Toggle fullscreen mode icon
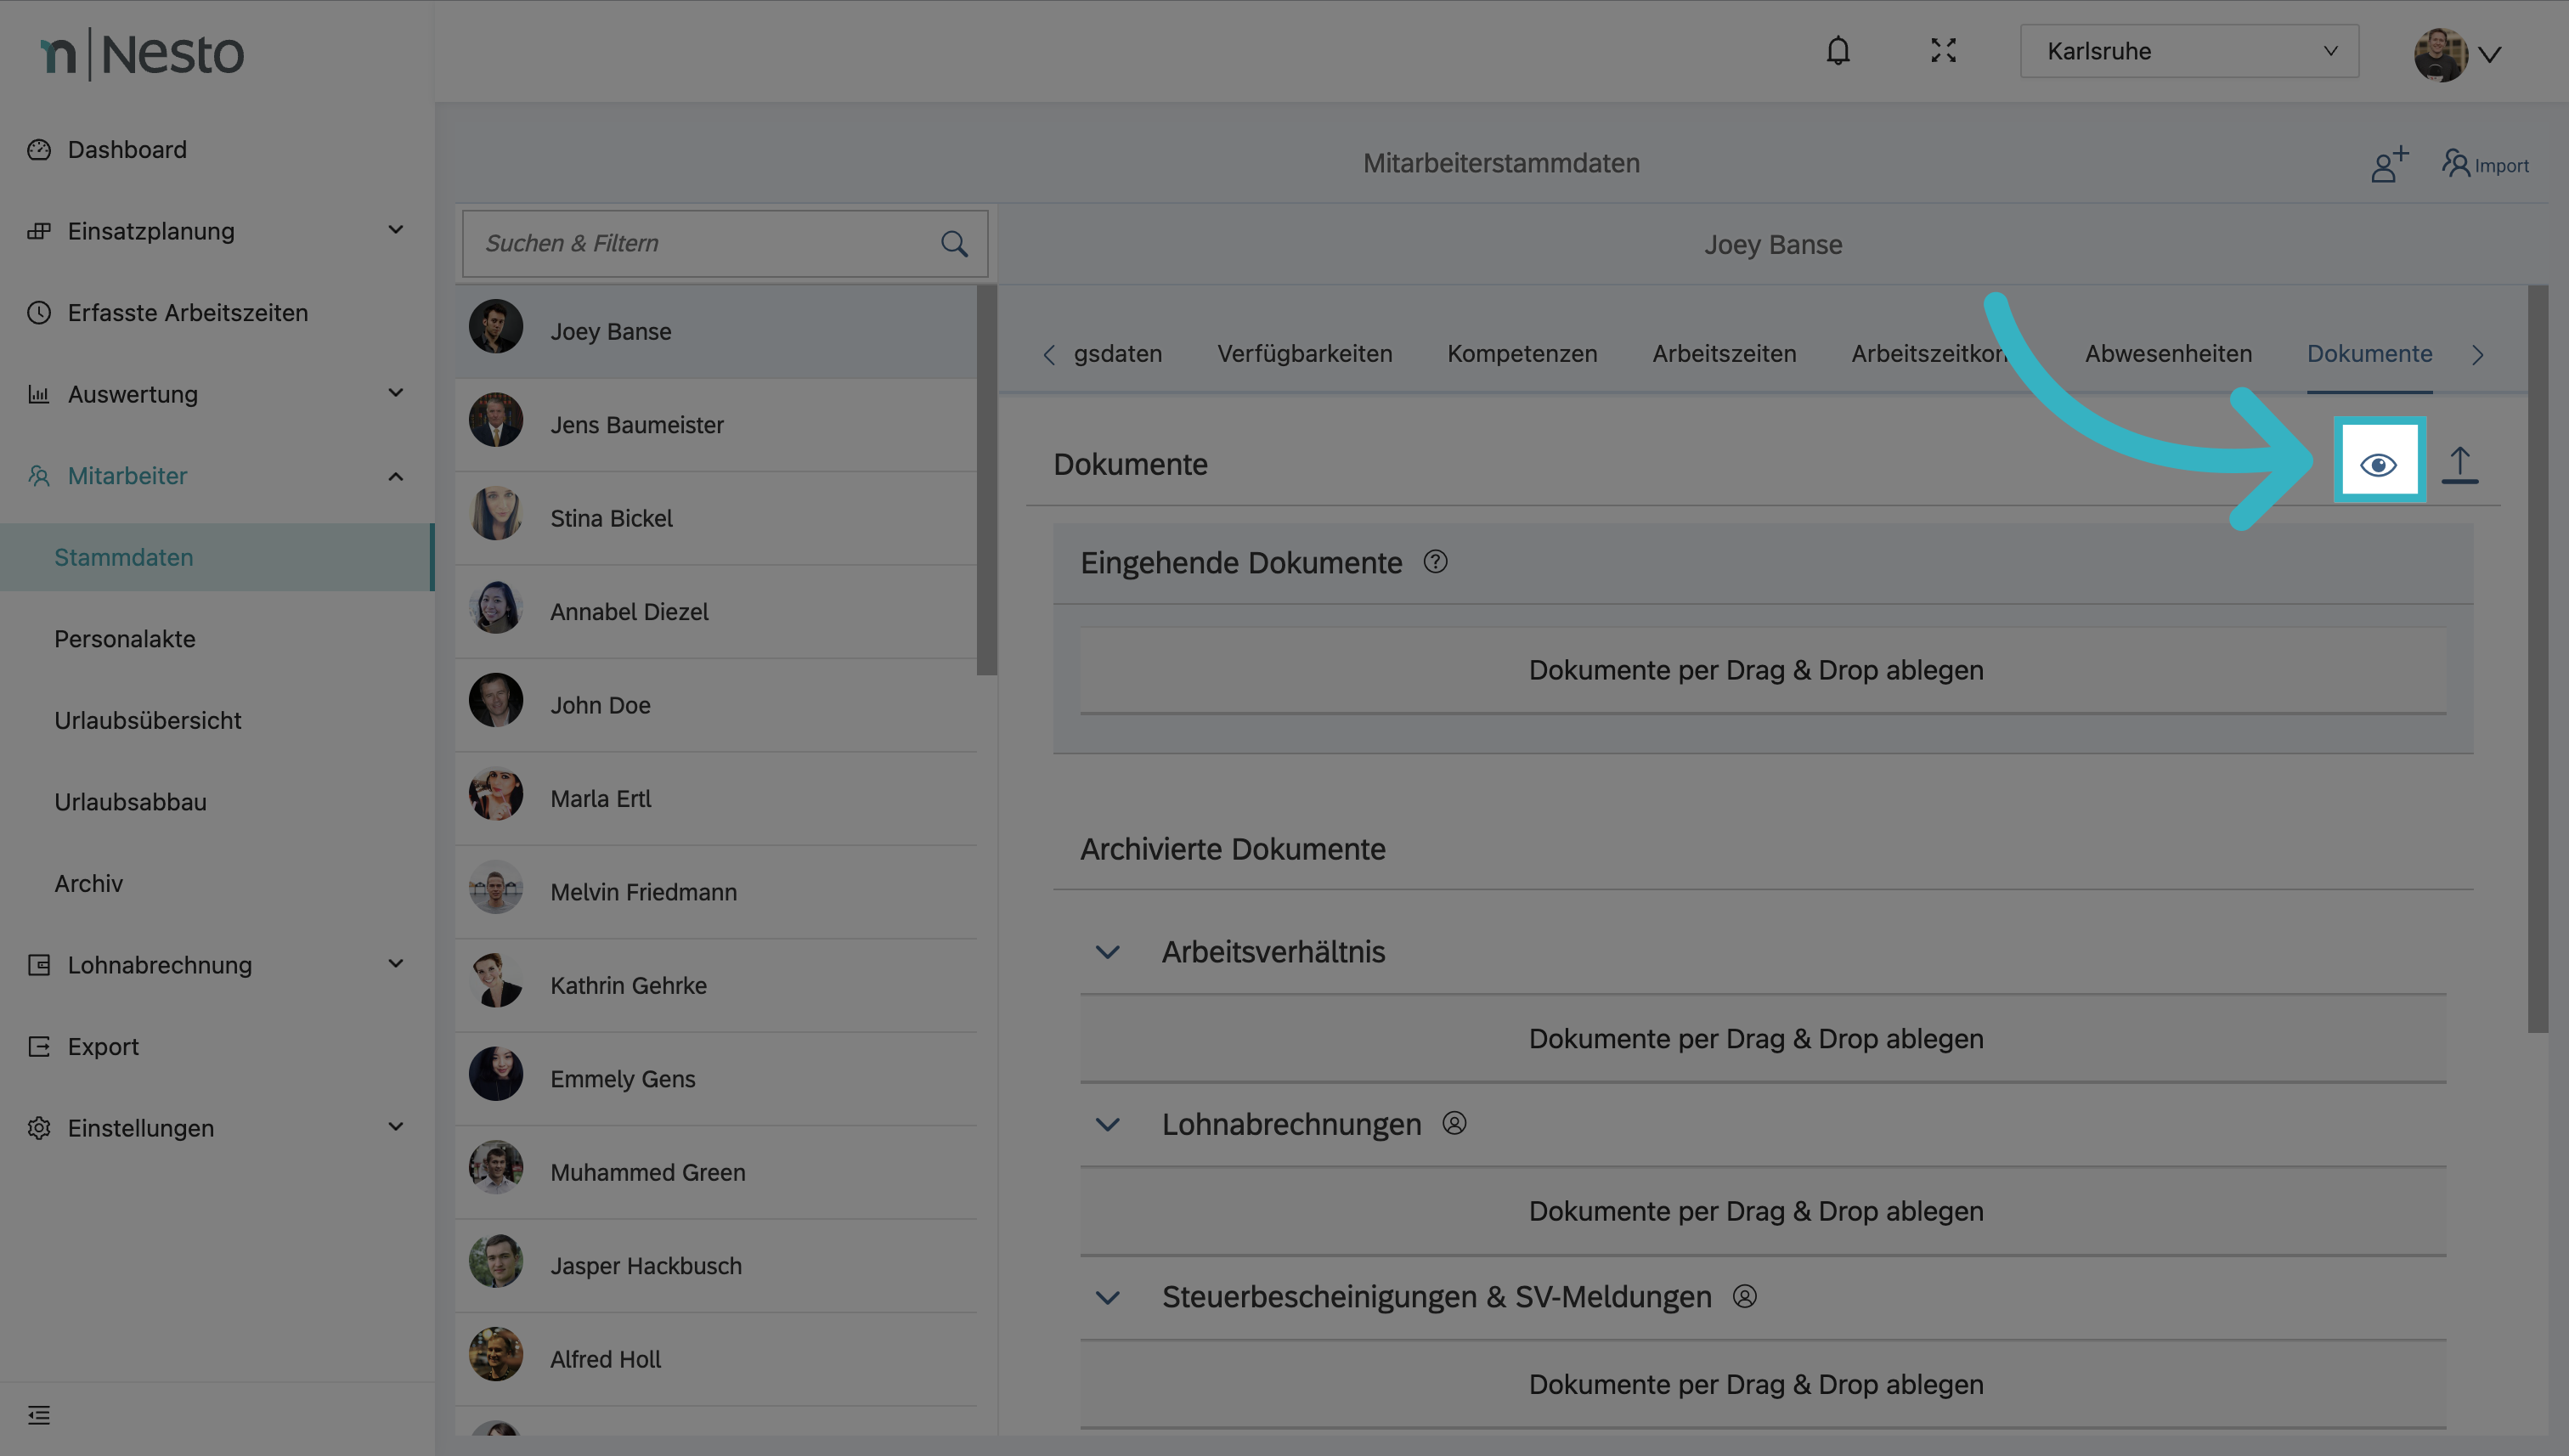The width and height of the screenshot is (2569, 1456). (x=1943, y=51)
